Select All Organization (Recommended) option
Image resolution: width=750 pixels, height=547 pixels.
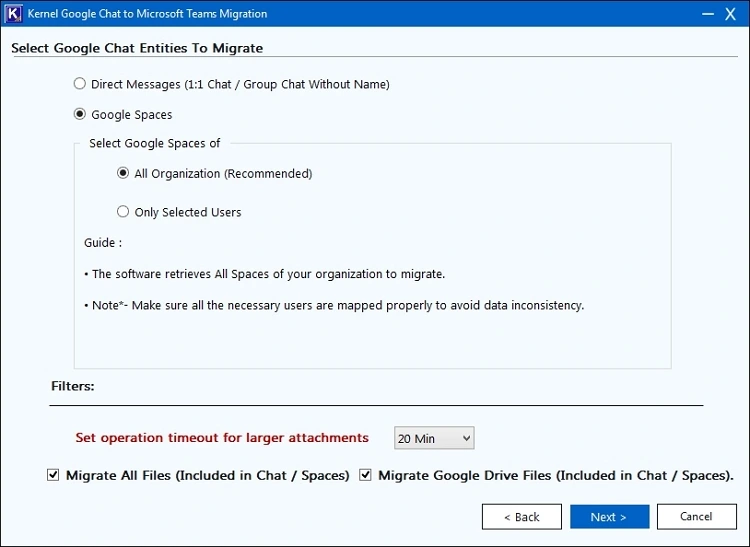point(123,173)
